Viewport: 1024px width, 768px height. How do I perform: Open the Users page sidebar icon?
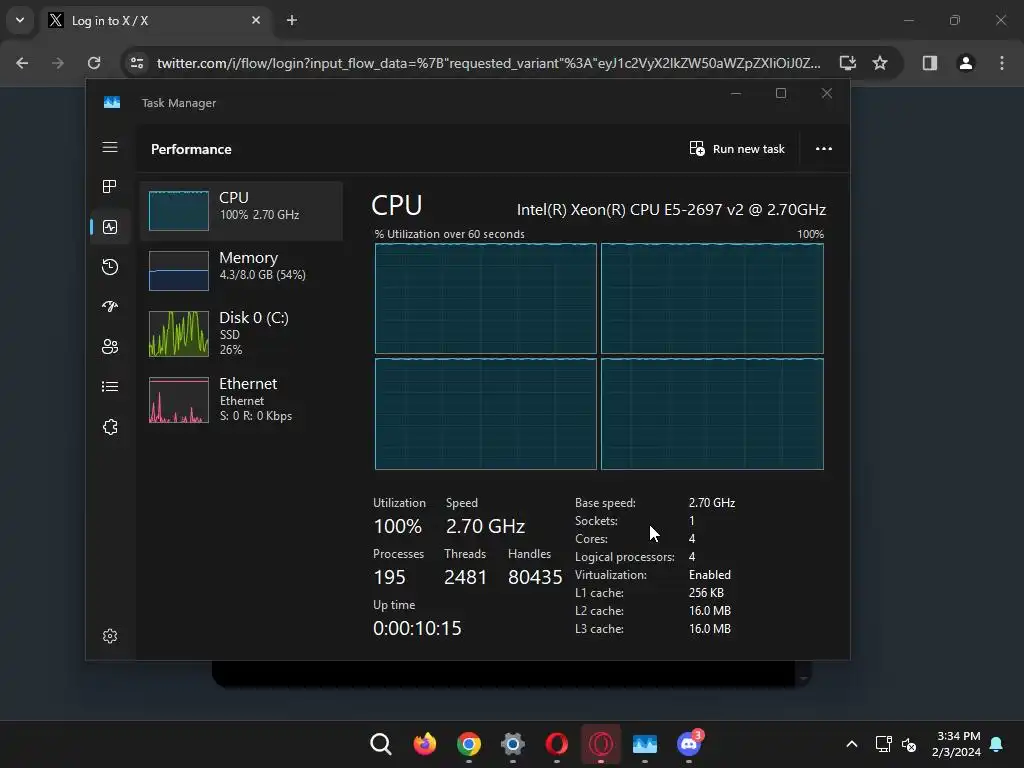(110, 346)
